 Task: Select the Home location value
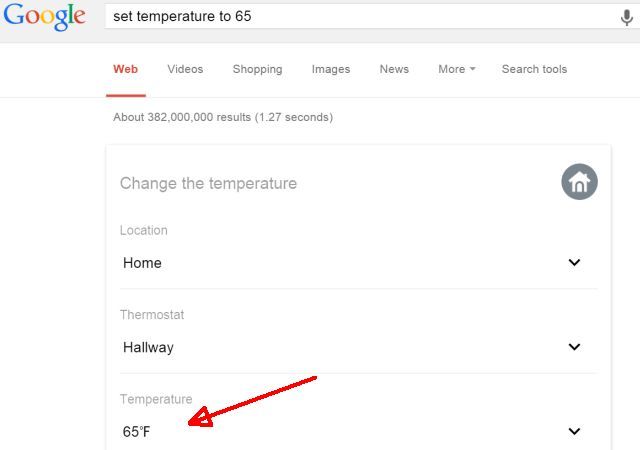142,263
